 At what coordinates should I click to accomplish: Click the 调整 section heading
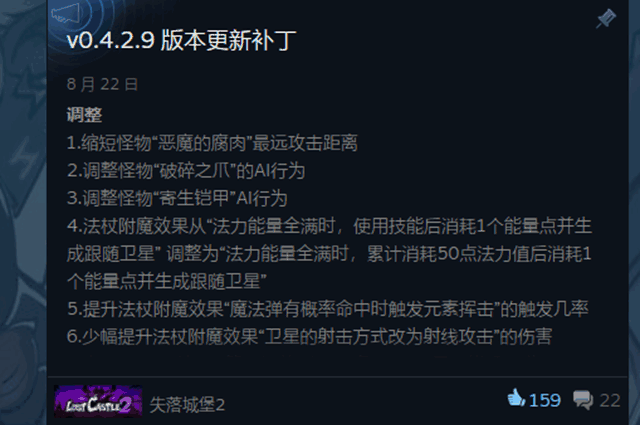click(84, 115)
